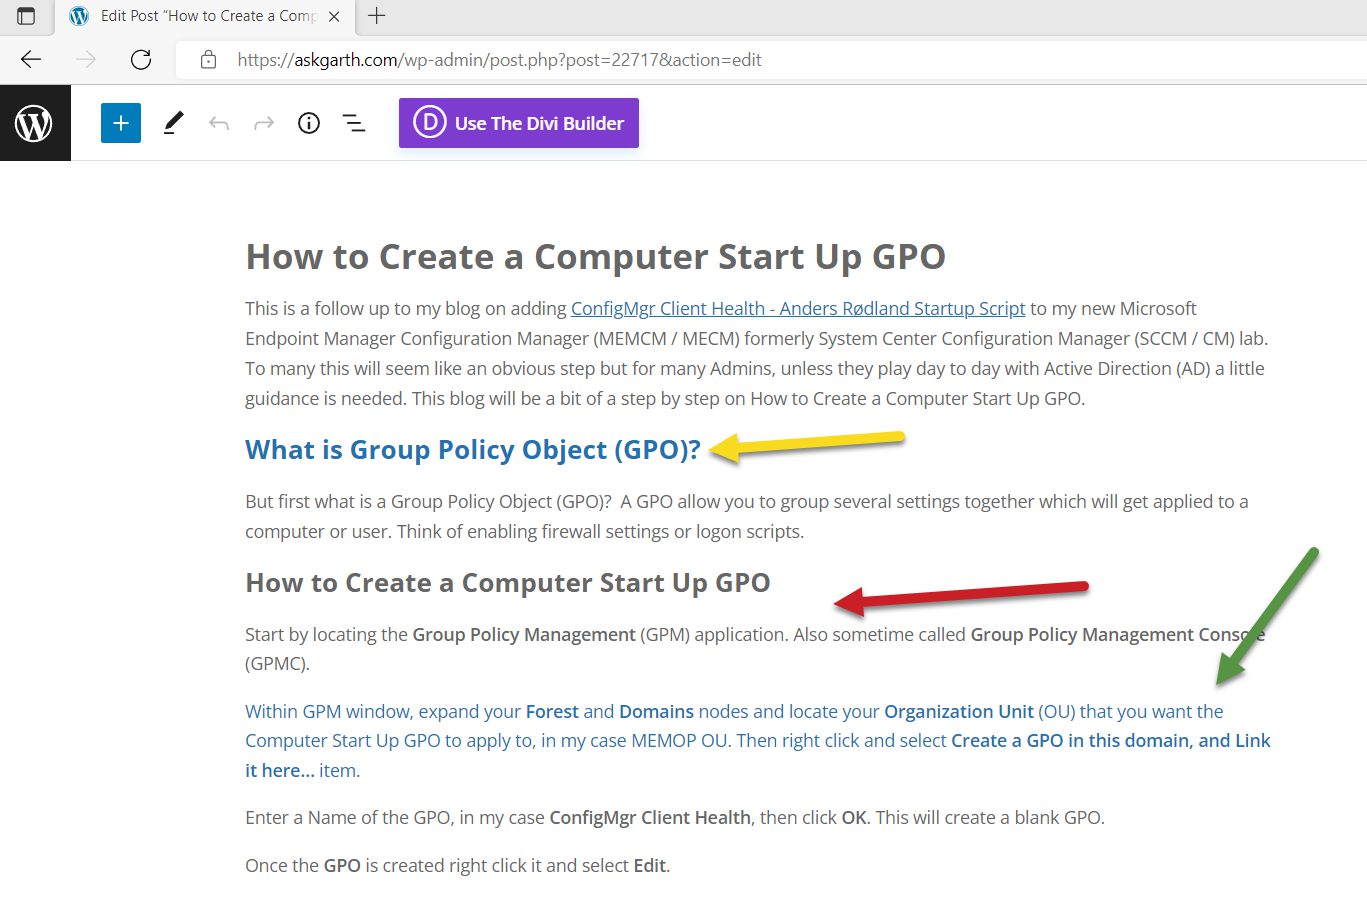Click the bold 'Group Policy Management Console' text
The height and width of the screenshot is (902, 1367).
[x=1118, y=634]
